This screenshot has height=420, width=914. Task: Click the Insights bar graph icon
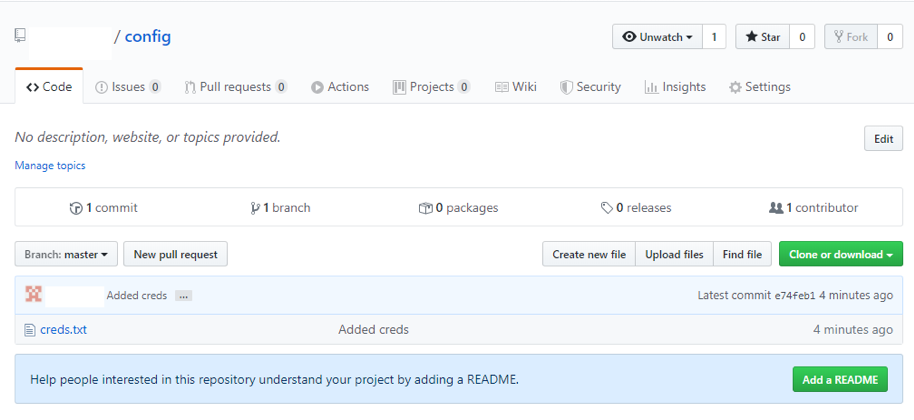click(651, 87)
